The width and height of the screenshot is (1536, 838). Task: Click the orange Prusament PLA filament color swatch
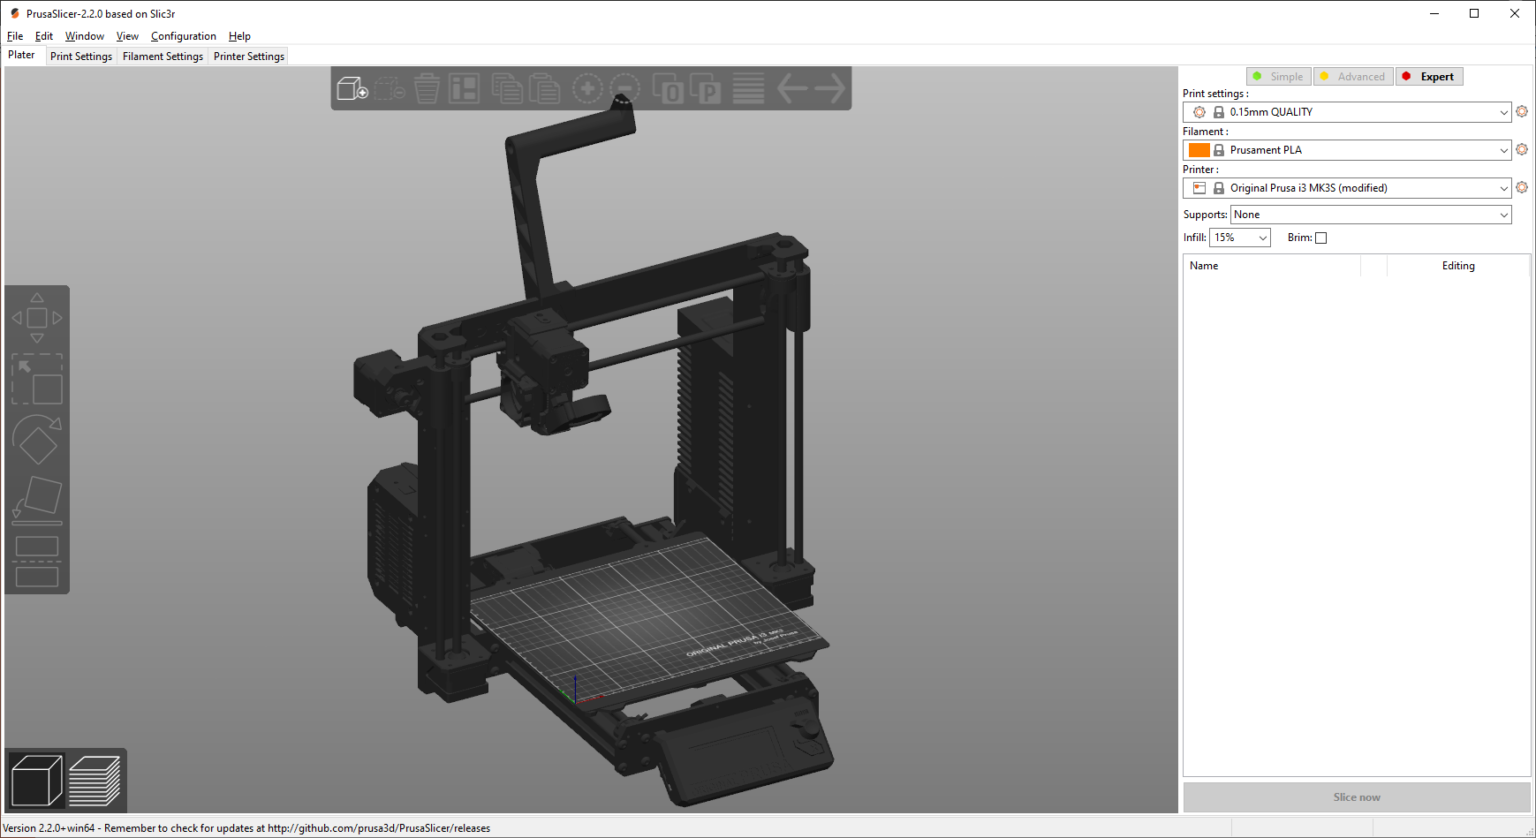pyautogui.click(x=1198, y=149)
